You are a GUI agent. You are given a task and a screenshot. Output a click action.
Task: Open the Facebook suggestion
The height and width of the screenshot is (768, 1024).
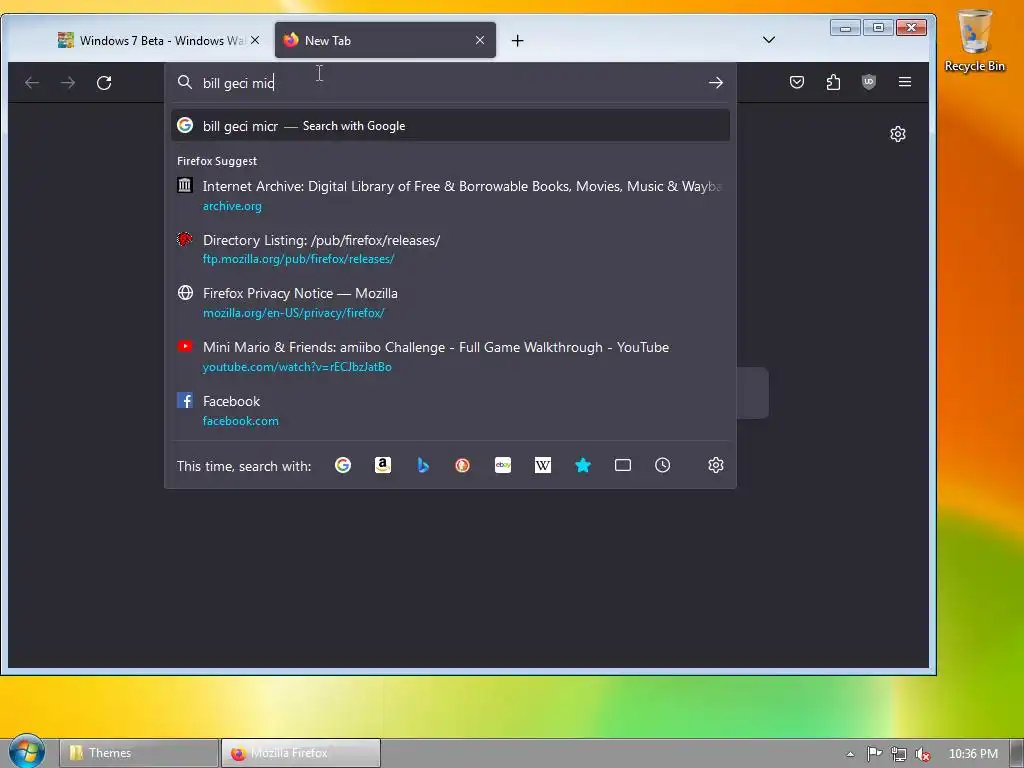pos(451,410)
